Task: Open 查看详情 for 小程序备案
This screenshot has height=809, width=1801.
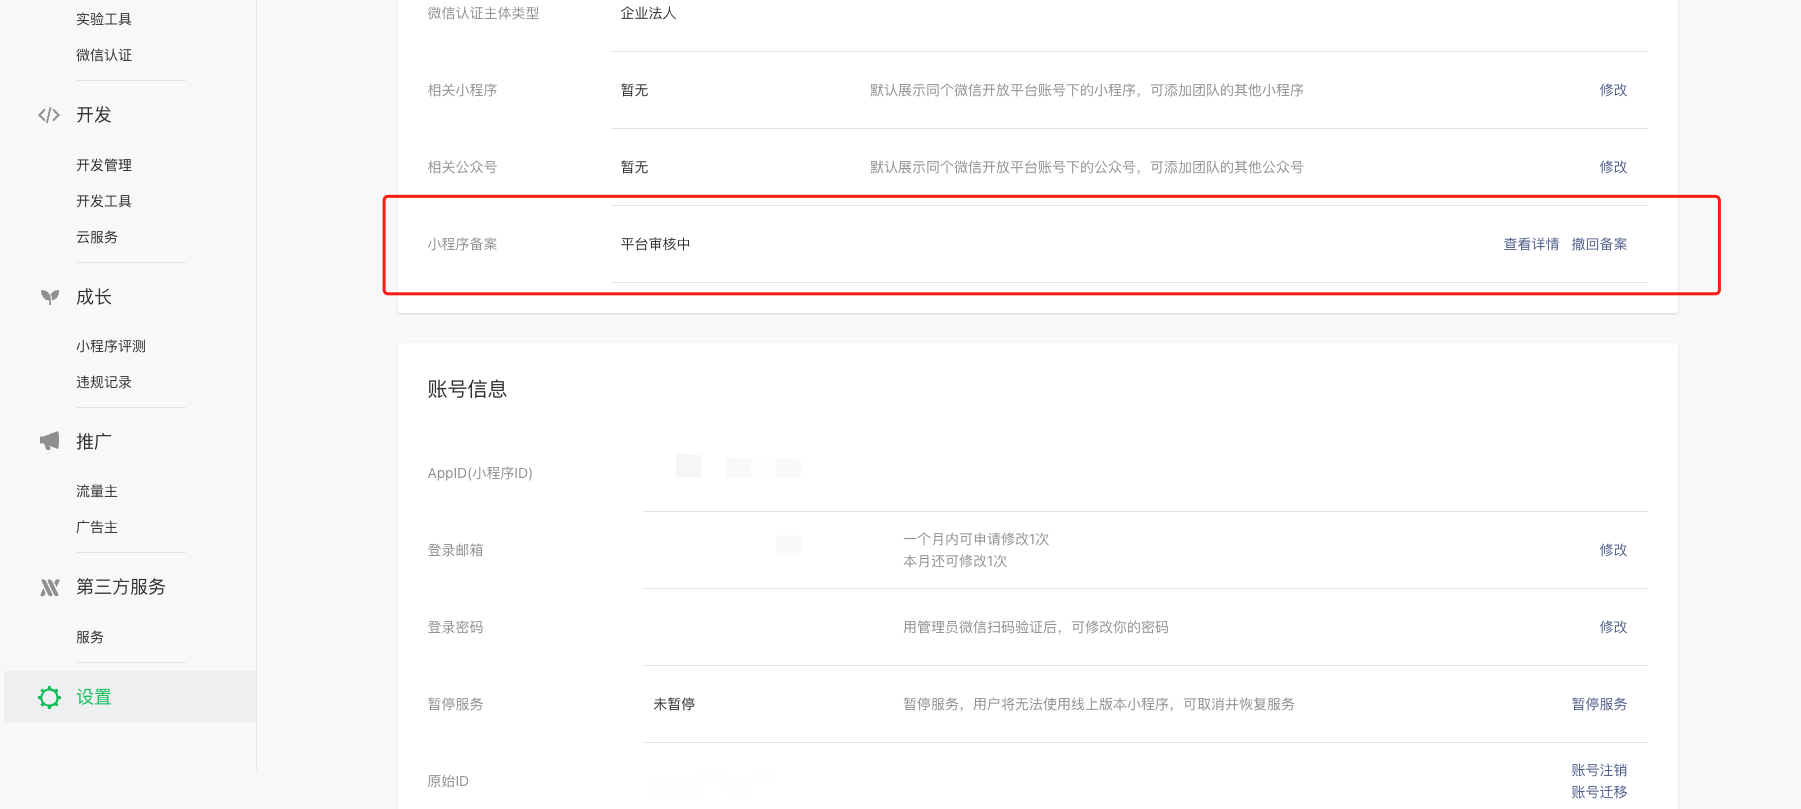Action: tap(1531, 244)
